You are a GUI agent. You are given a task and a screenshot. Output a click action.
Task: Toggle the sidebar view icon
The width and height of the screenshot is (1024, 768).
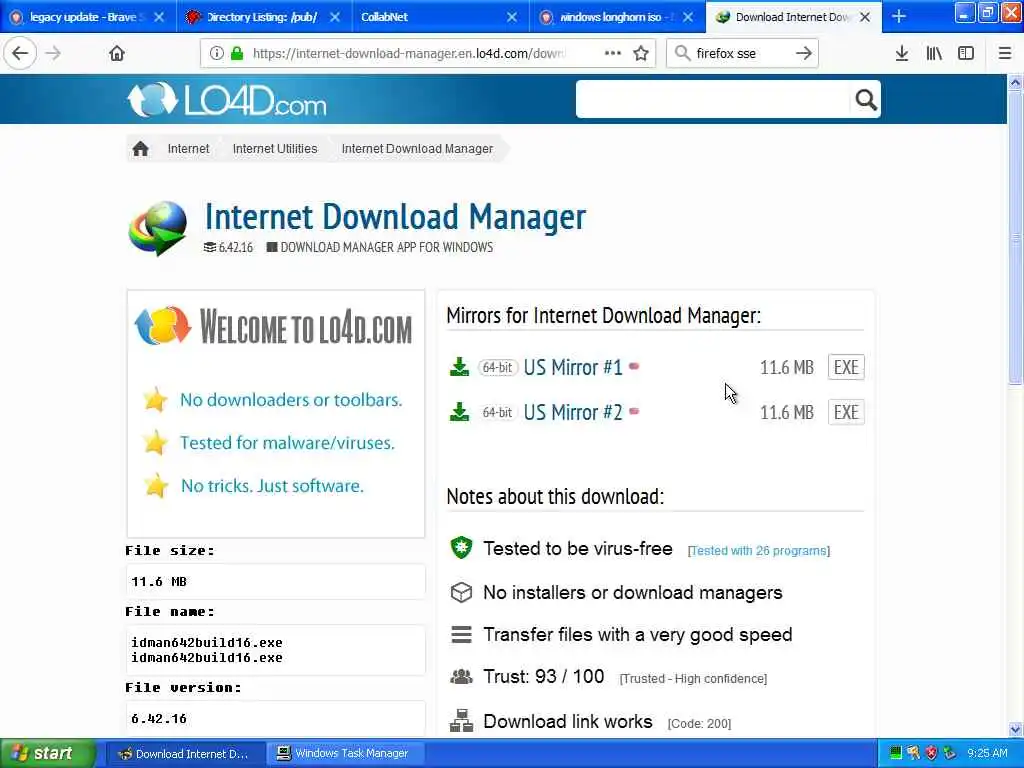click(x=966, y=54)
